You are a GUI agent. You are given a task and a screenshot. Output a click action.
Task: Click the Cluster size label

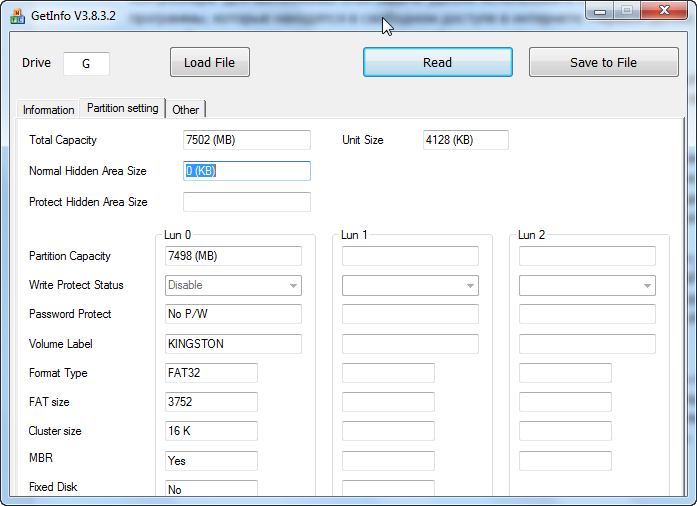pos(55,431)
